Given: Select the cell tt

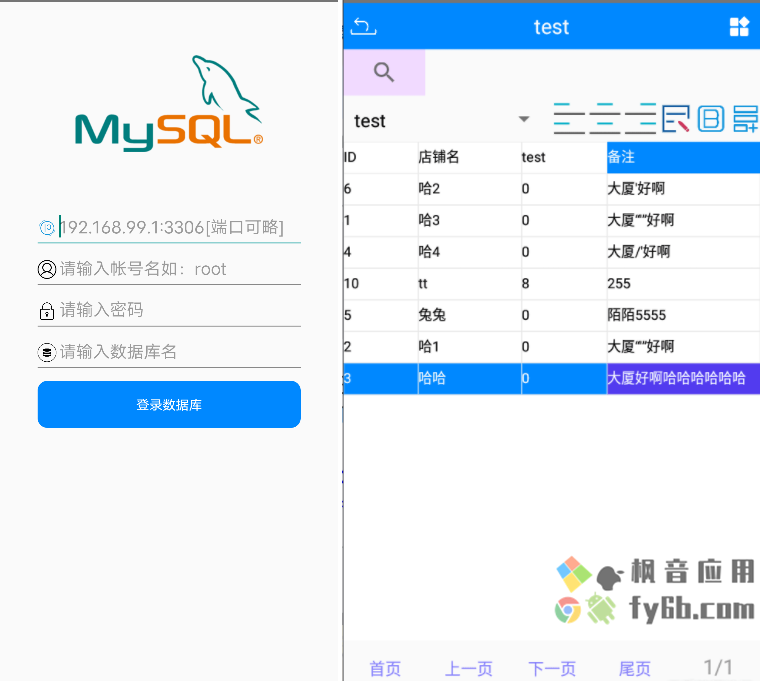Looking at the screenshot, I should coord(469,284).
